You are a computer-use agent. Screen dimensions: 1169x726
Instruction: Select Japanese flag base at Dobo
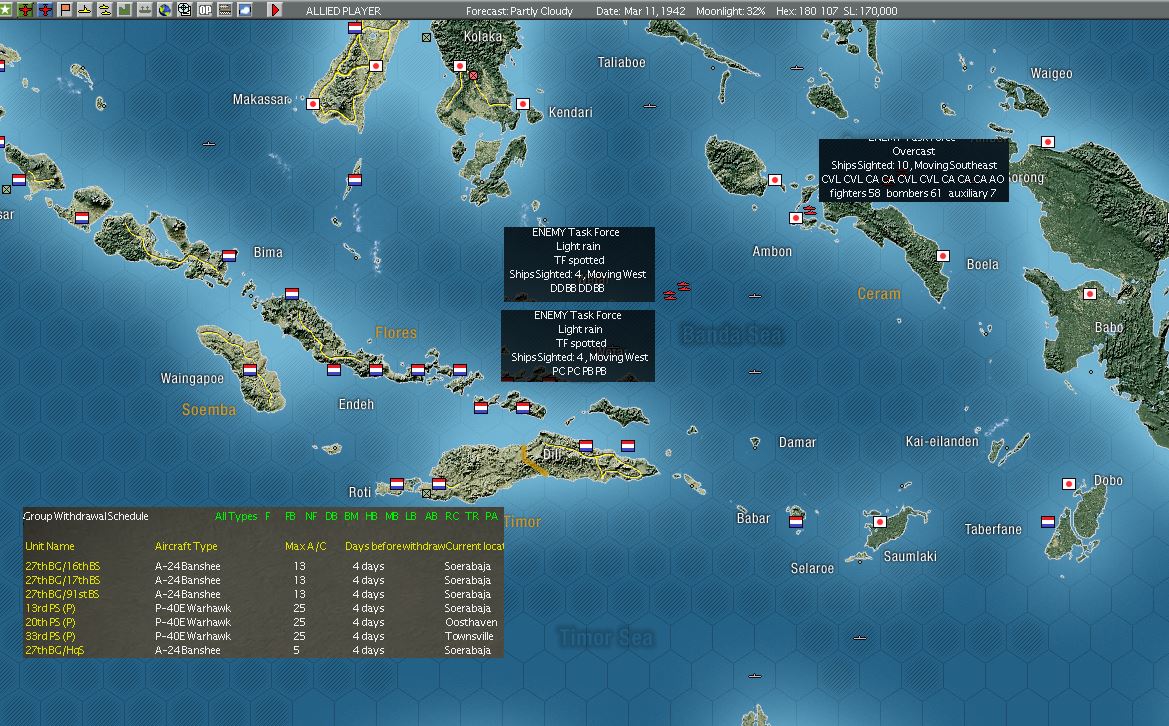(x=1069, y=484)
